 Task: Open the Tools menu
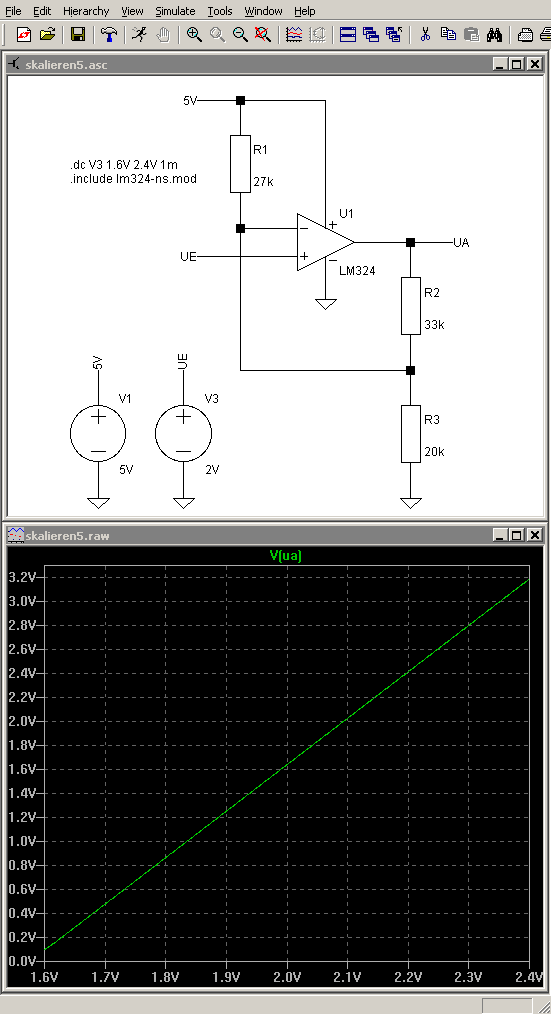220,11
